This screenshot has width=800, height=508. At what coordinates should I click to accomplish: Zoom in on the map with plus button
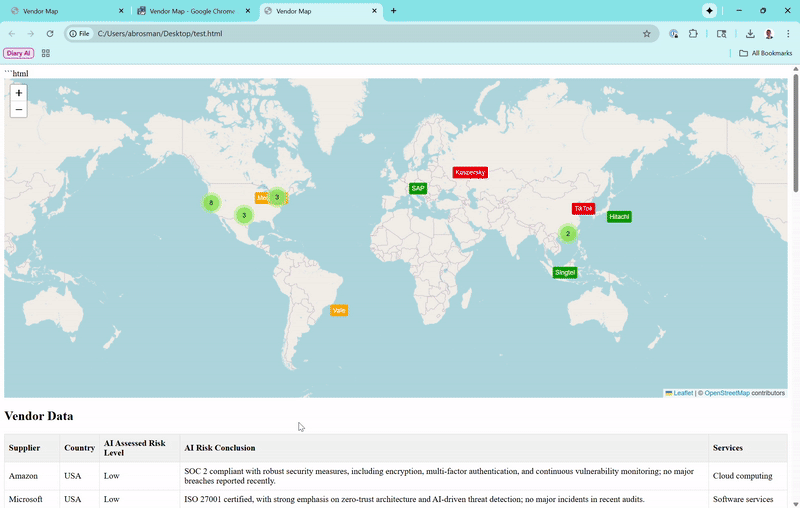[x=19, y=93]
